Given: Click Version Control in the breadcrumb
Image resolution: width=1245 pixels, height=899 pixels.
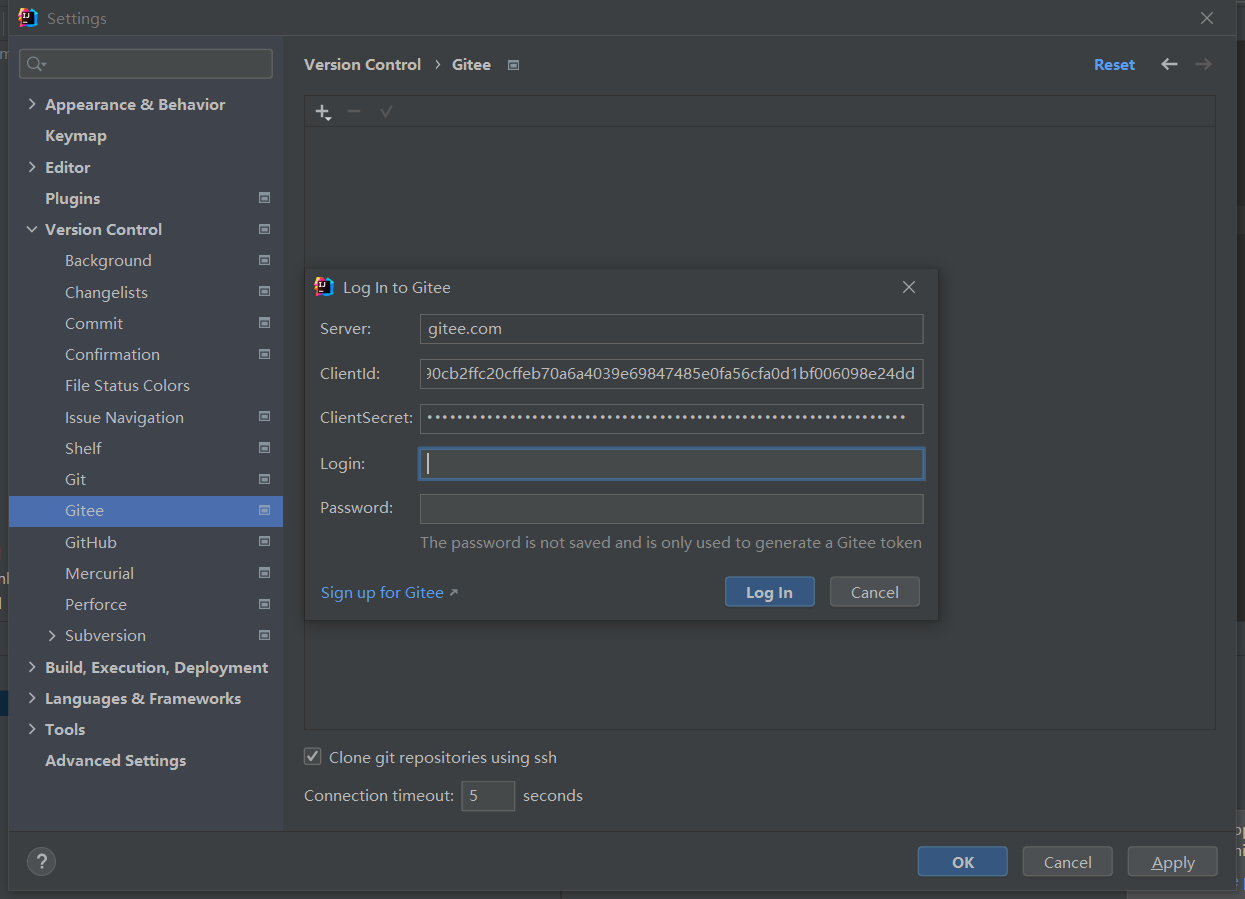Looking at the screenshot, I should click(x=362, y=64).
